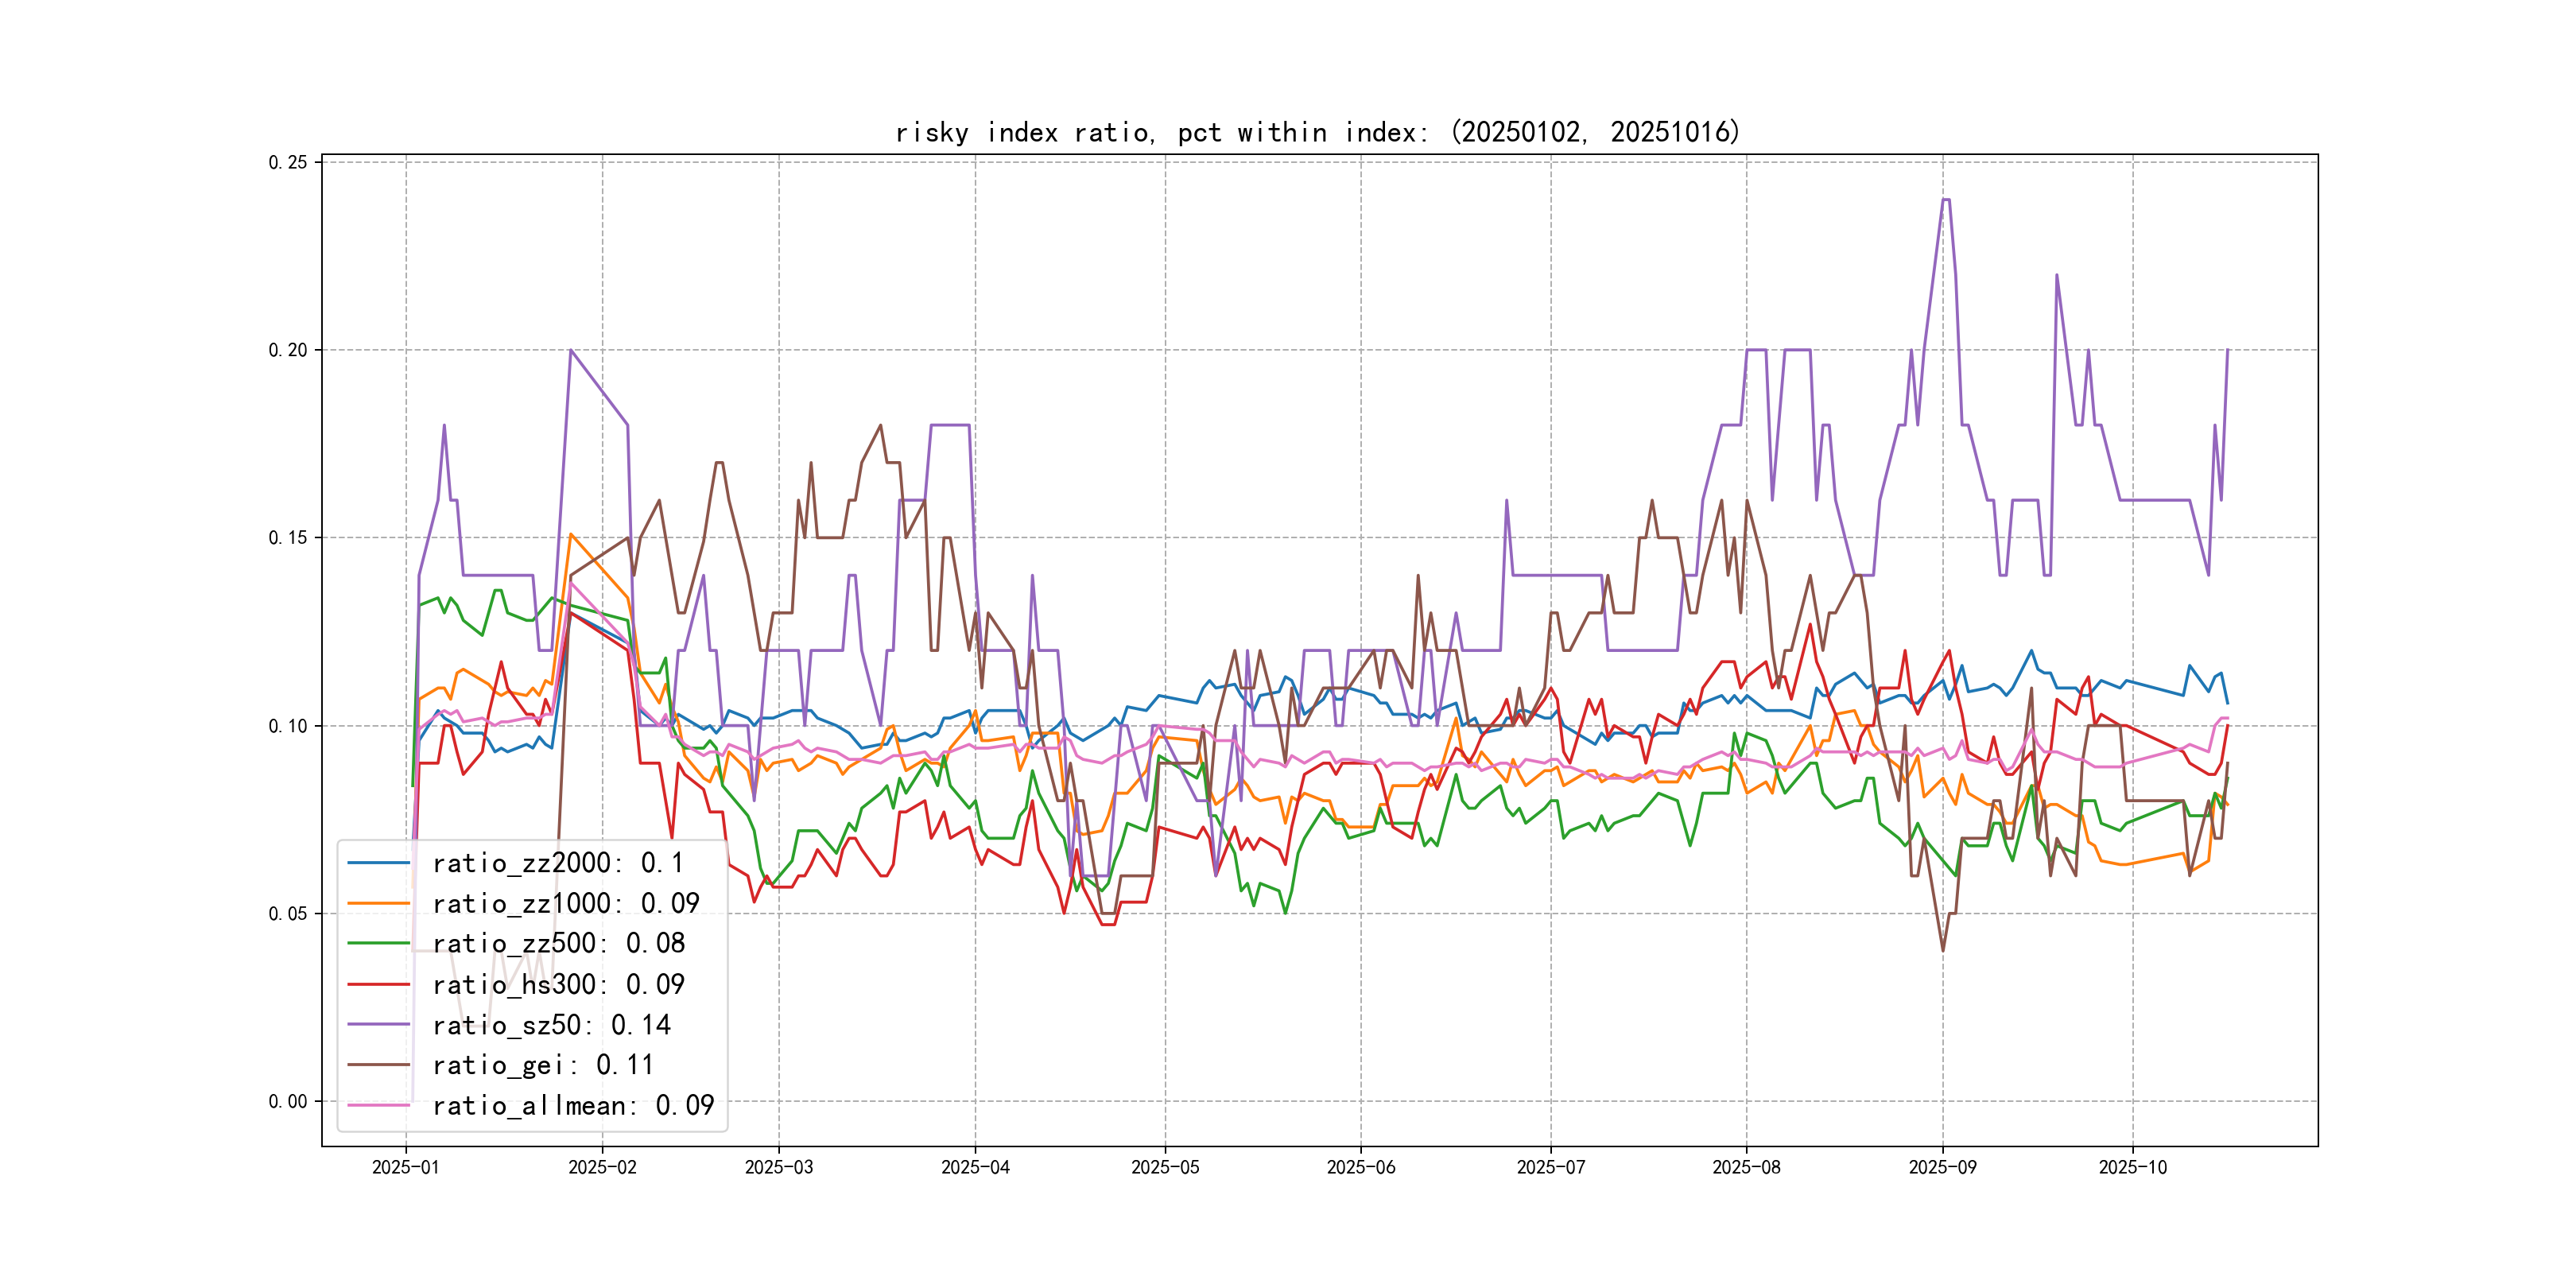The width and height of the screenshot is (2576, 1288).
Task: Click the 0.00 y-axis tick label
Action: pos(288,1101)
